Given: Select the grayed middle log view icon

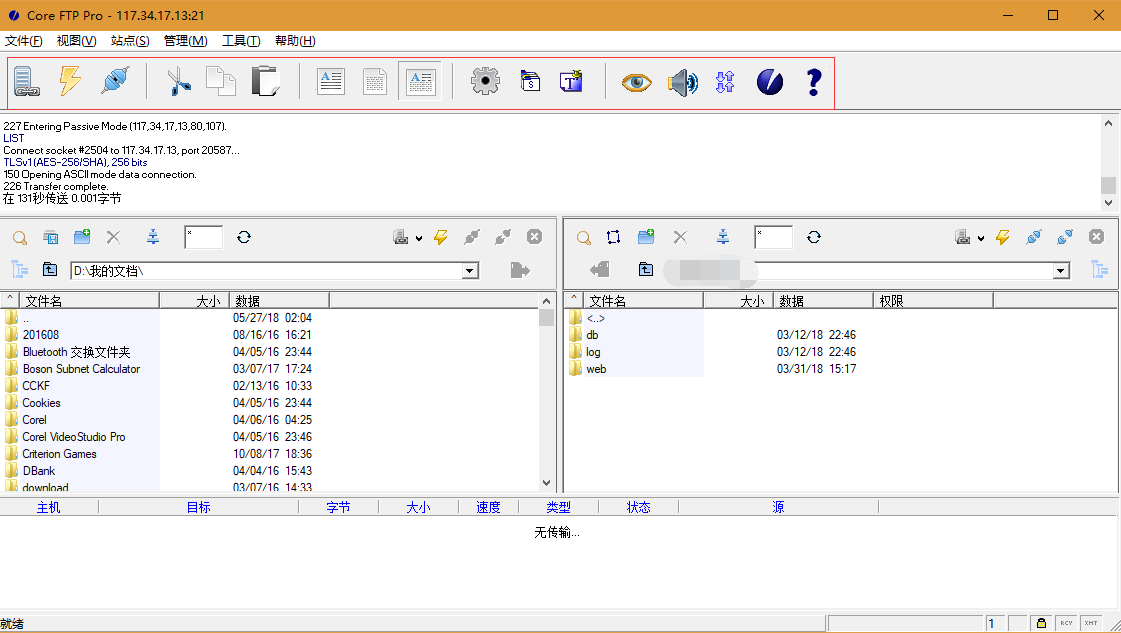Looking at the screenshot, I should pyautogui.click(x=375, y=82).
